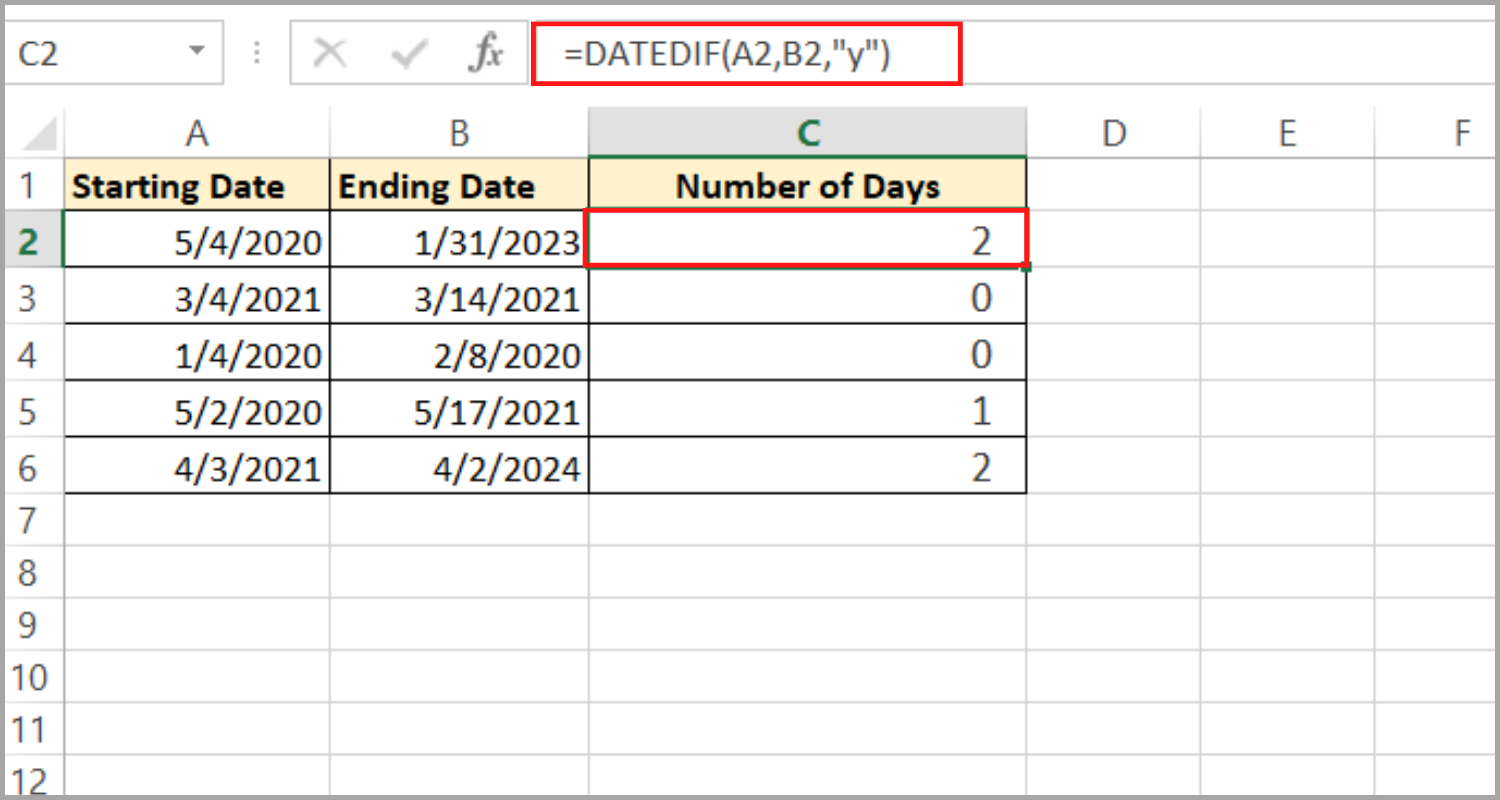Expand the Name Box dropdown arrow
This screenshot has width=1500, height=800.
click(196, 51)
